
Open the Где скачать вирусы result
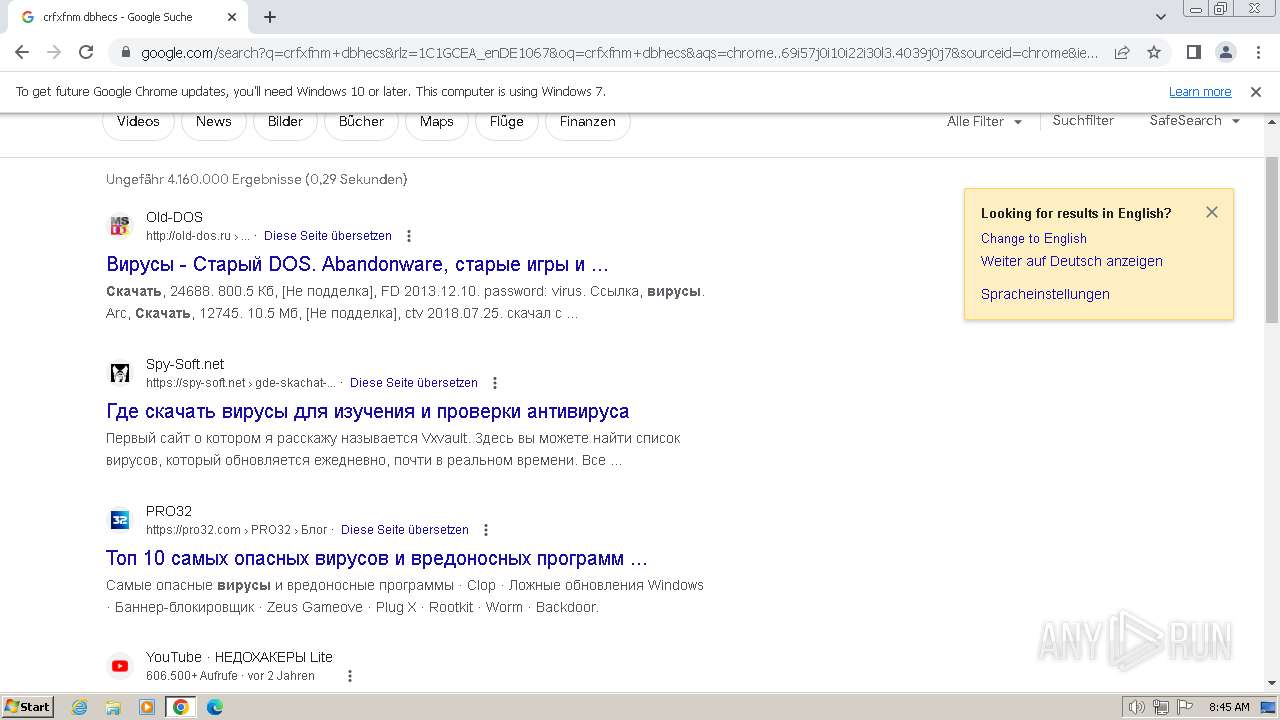click(x=368, y=412)
